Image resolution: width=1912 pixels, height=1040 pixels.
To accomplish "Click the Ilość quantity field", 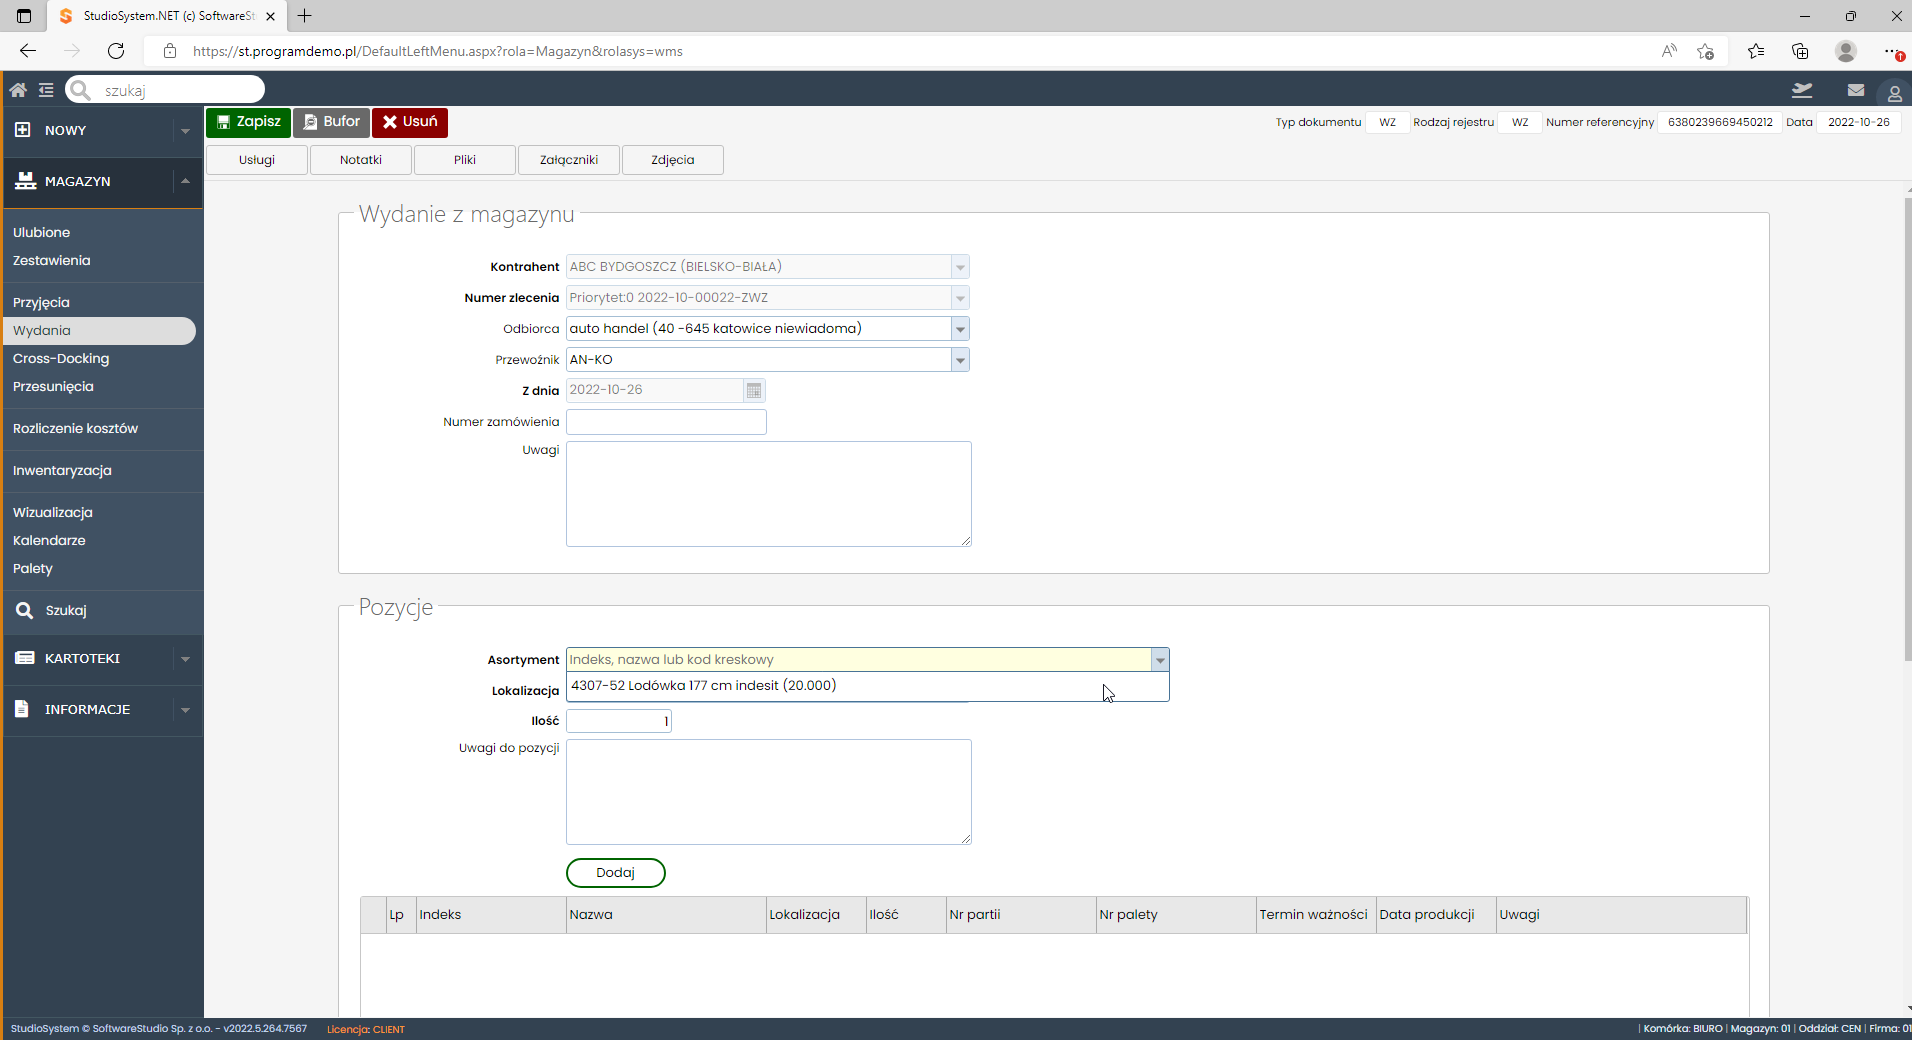I will [619, 721].
